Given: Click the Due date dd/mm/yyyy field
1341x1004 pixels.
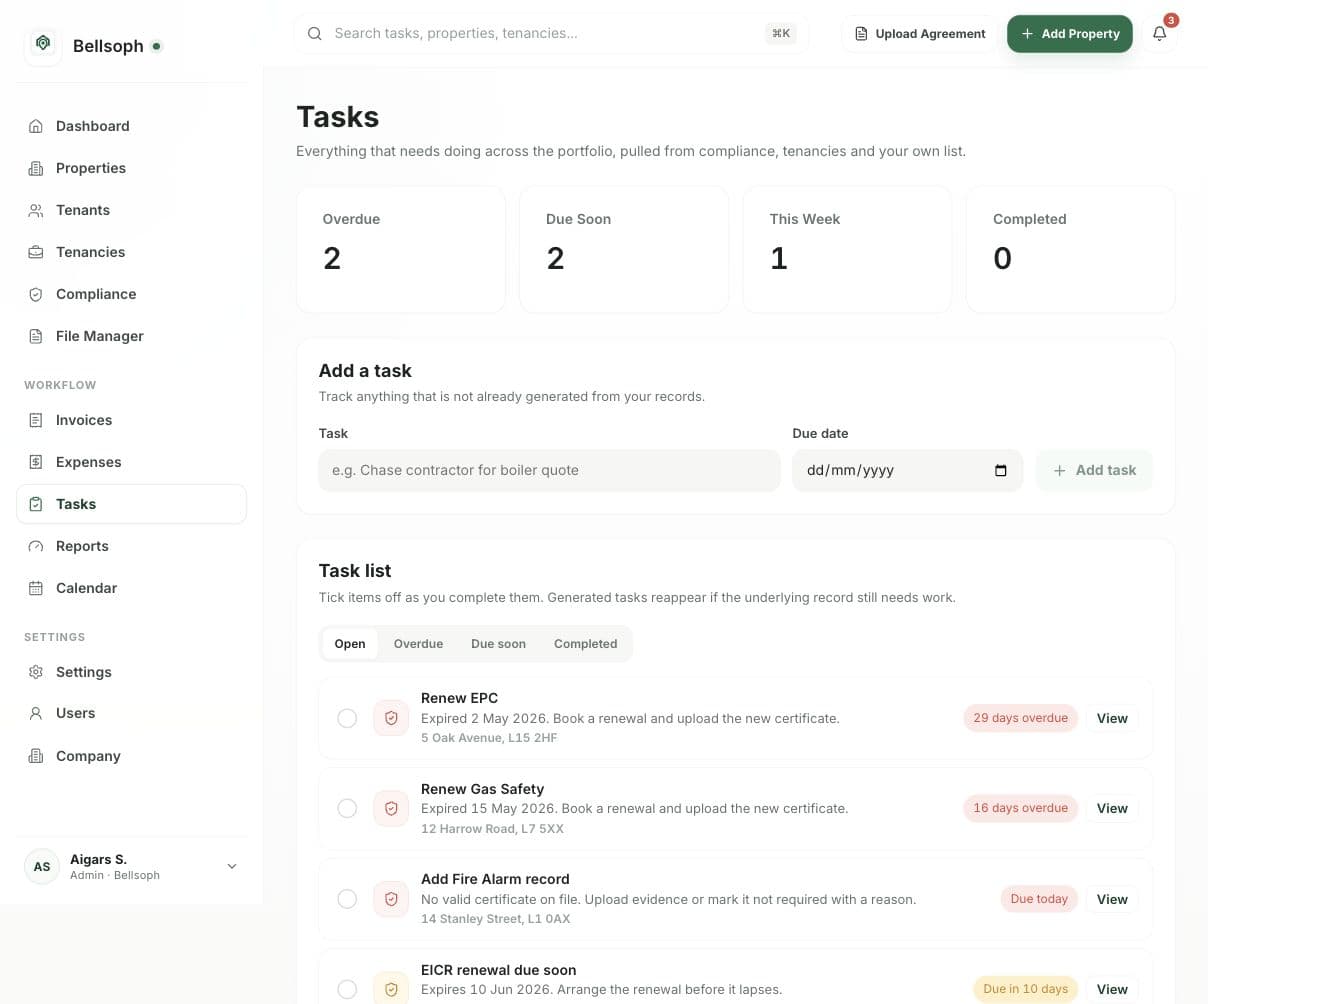Looking at the screenshot, I should pyautogui.click(x=907, y=470).
